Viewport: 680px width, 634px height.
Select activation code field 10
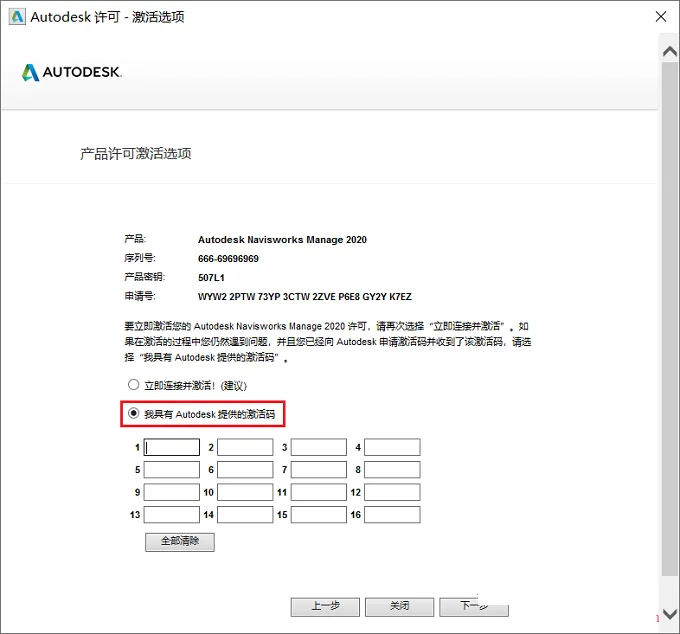(245, 492)
